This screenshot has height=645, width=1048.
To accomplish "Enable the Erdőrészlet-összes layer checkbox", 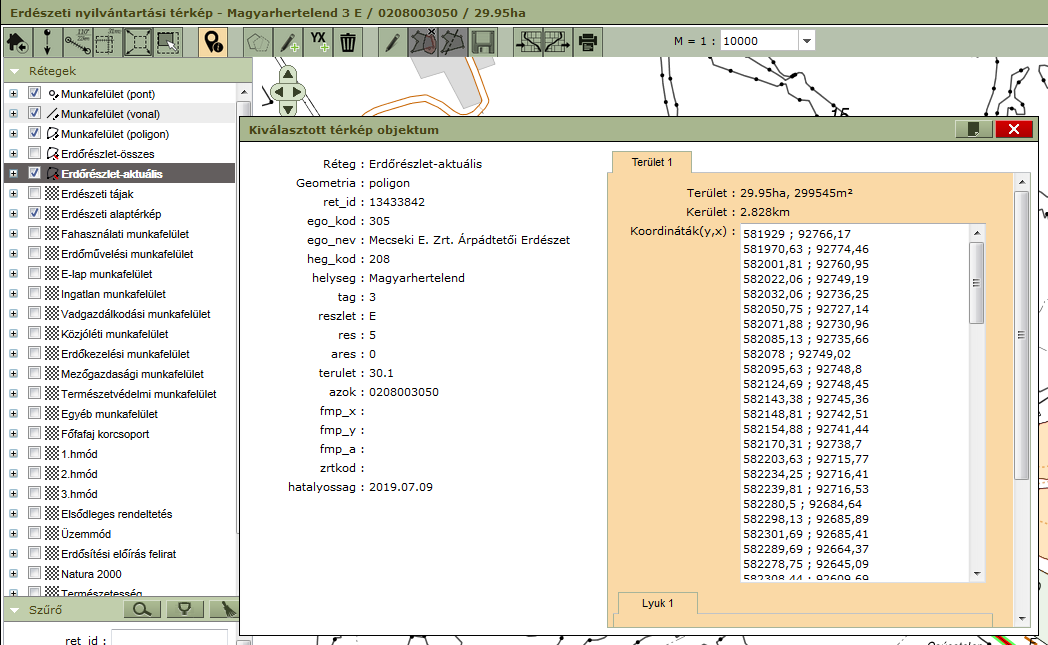I will click(x=35, y=153).
